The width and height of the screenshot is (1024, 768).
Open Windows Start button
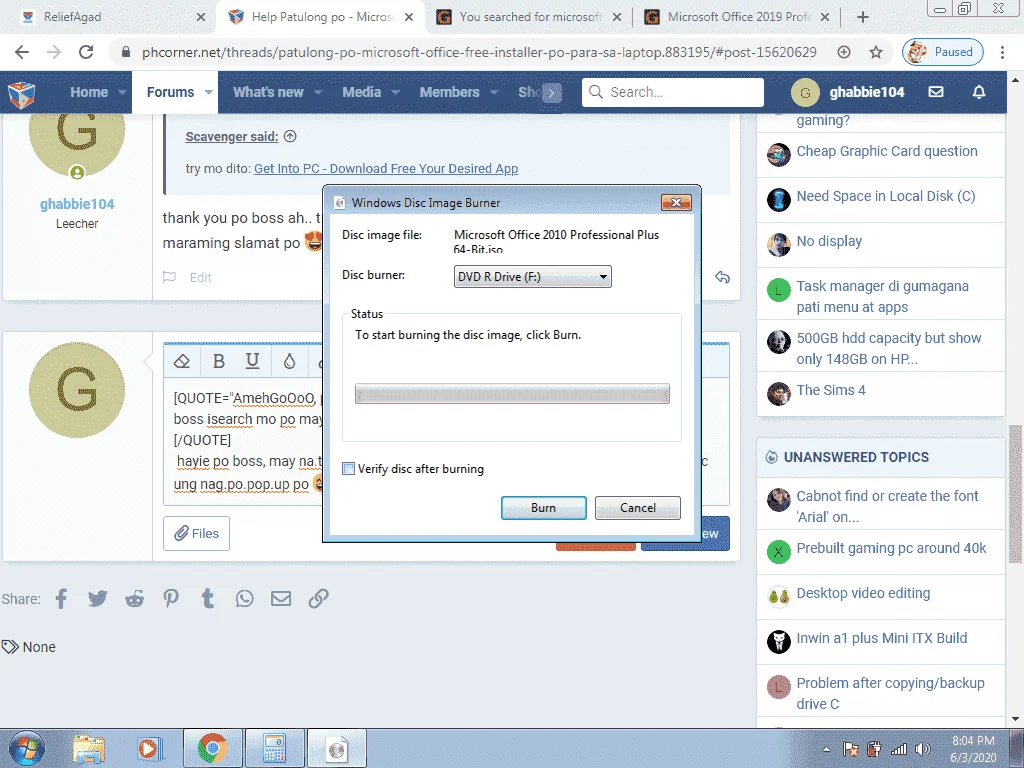27,748
